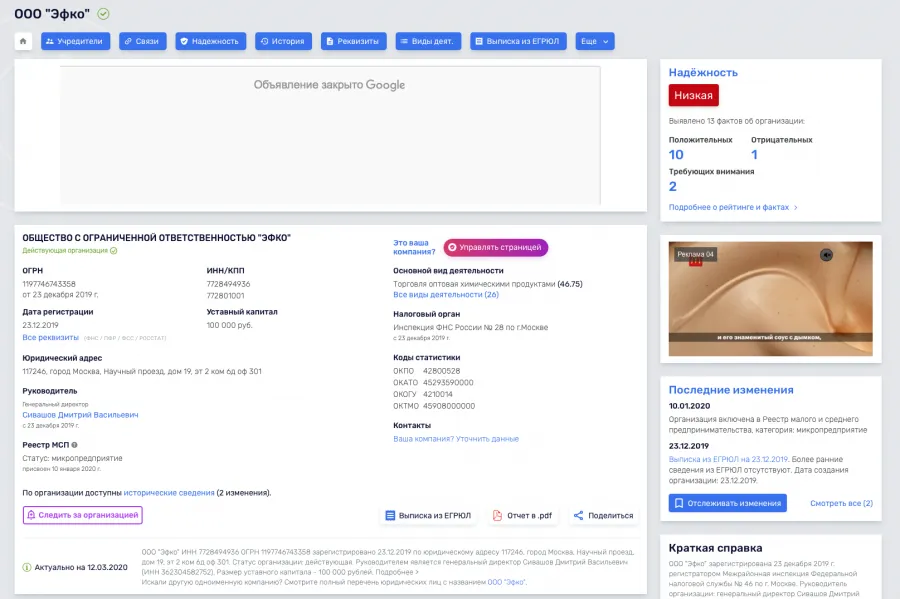Click the people icon in Учредители tab

pyautogui.click(x=50, y=41)
